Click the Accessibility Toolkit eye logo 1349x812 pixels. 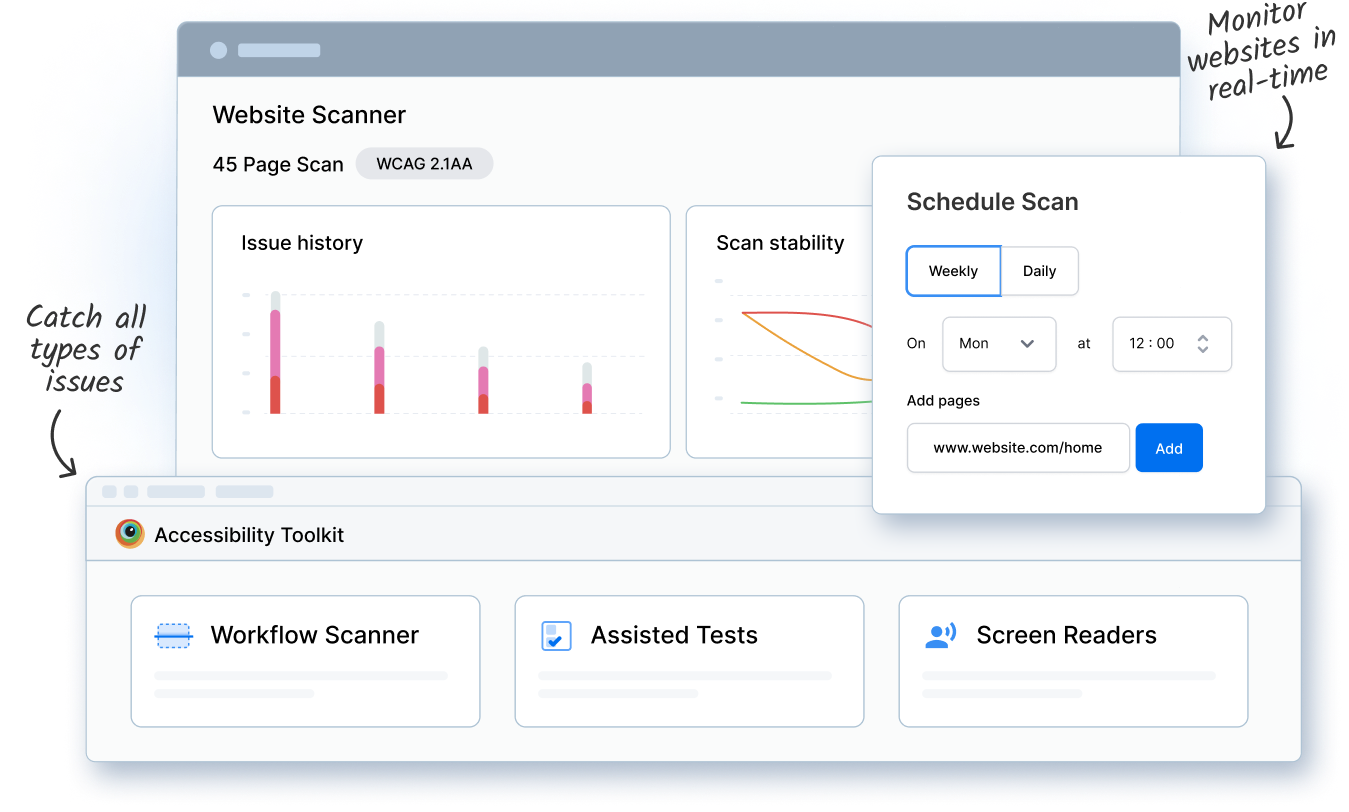point(130,534)
